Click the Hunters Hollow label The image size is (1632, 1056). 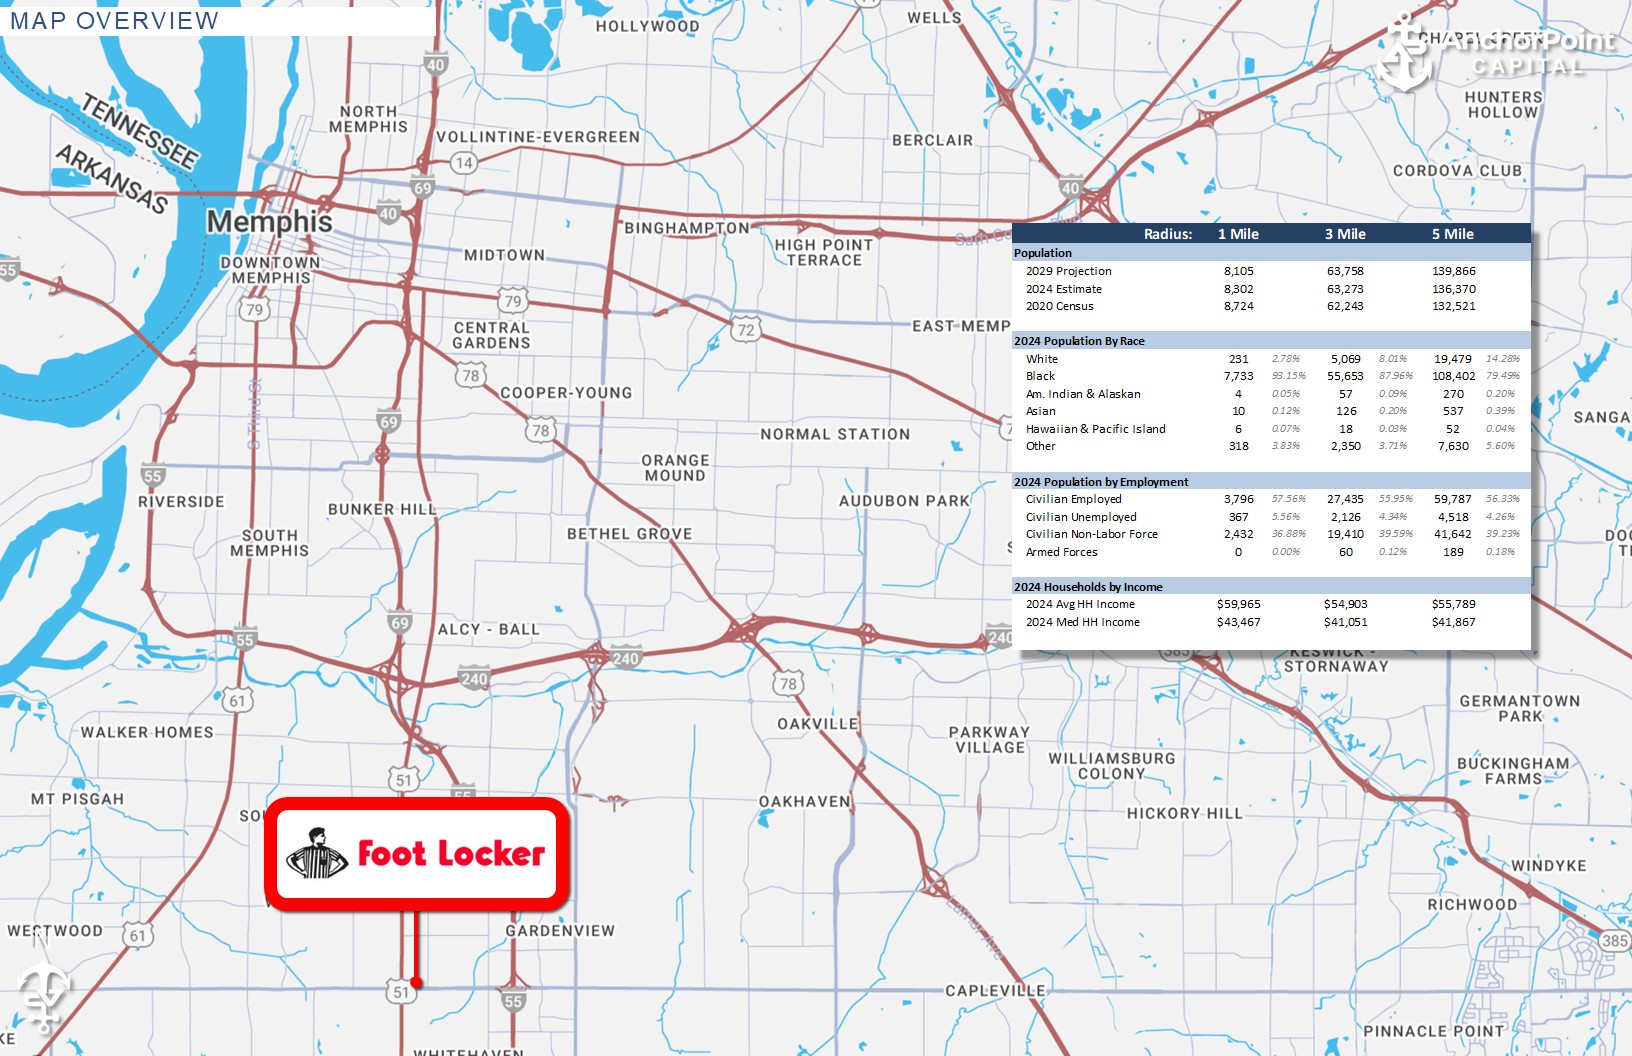click(x=1504, y=104)
